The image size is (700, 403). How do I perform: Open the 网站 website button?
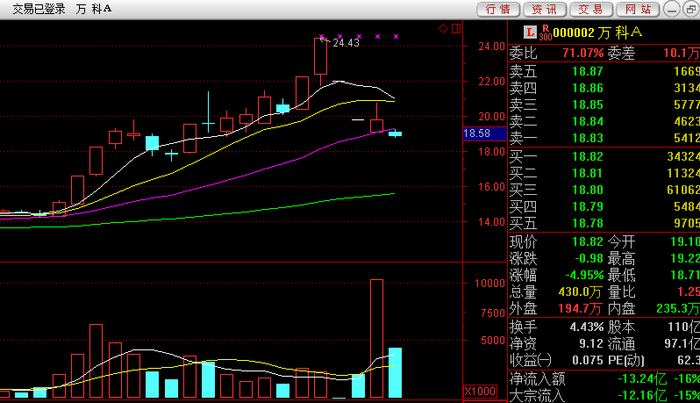coord(638,9)
